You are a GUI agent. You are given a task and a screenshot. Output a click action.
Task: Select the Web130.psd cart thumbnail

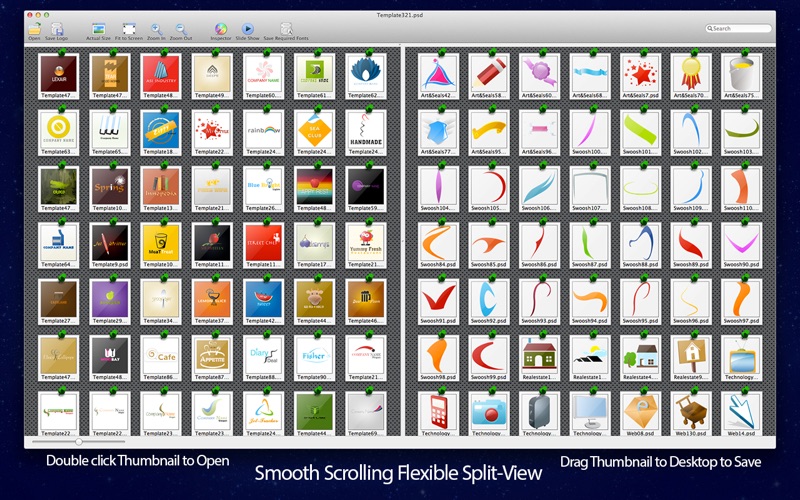691,414
